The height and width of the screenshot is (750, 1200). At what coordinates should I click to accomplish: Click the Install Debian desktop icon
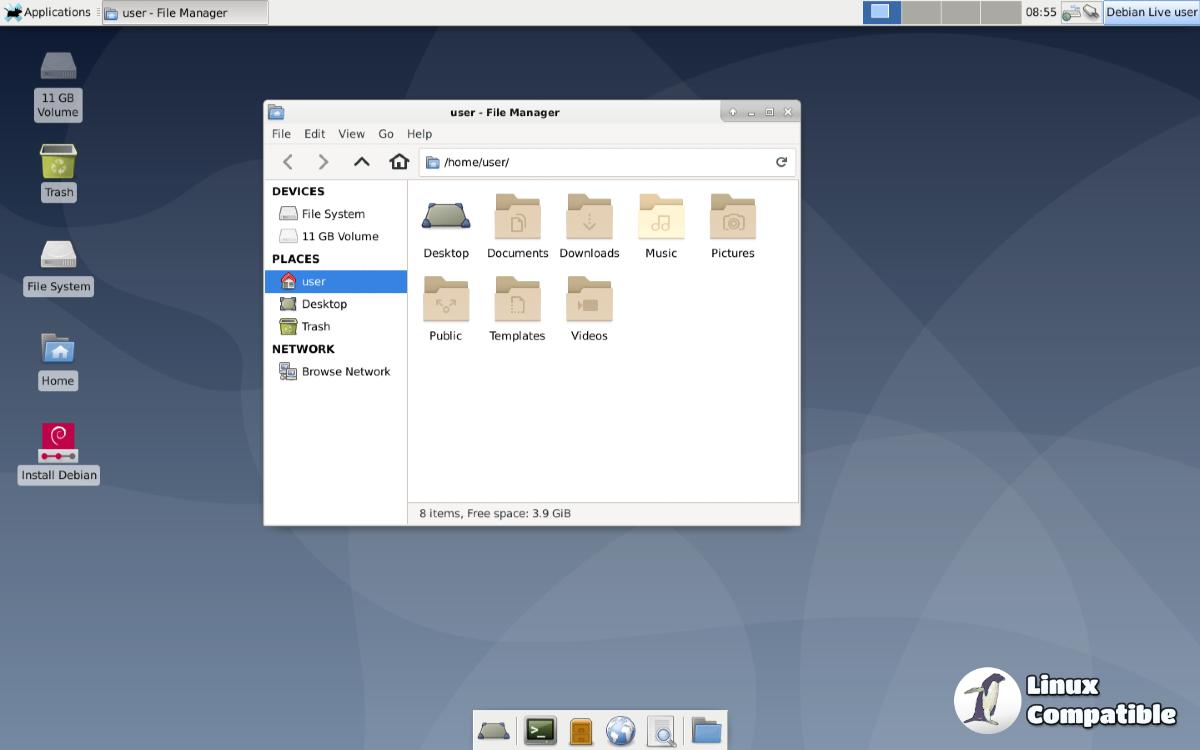click(x=58, y=442)
